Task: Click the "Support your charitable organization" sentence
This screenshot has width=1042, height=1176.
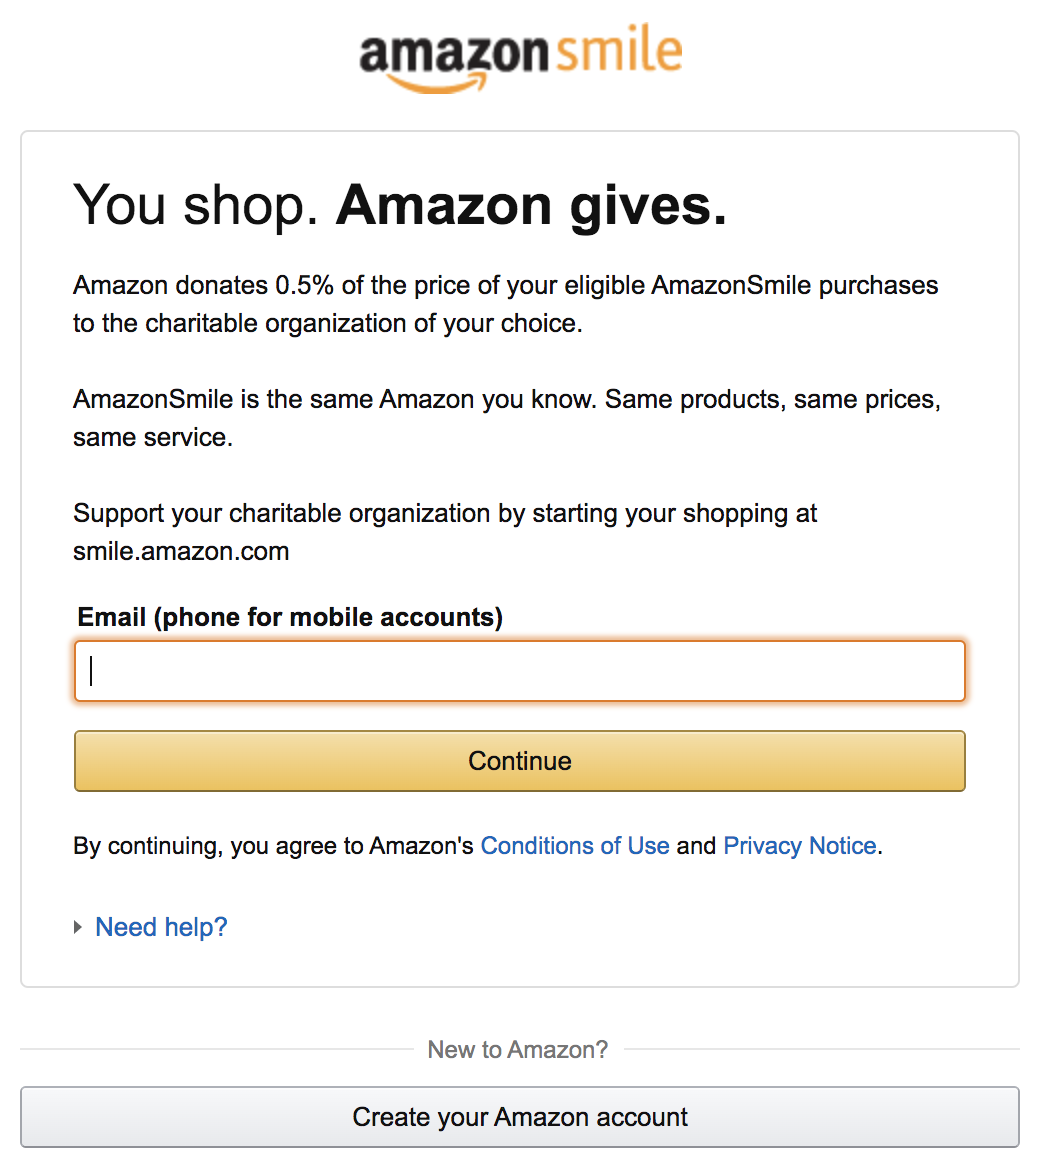Action: coord(445,514)
